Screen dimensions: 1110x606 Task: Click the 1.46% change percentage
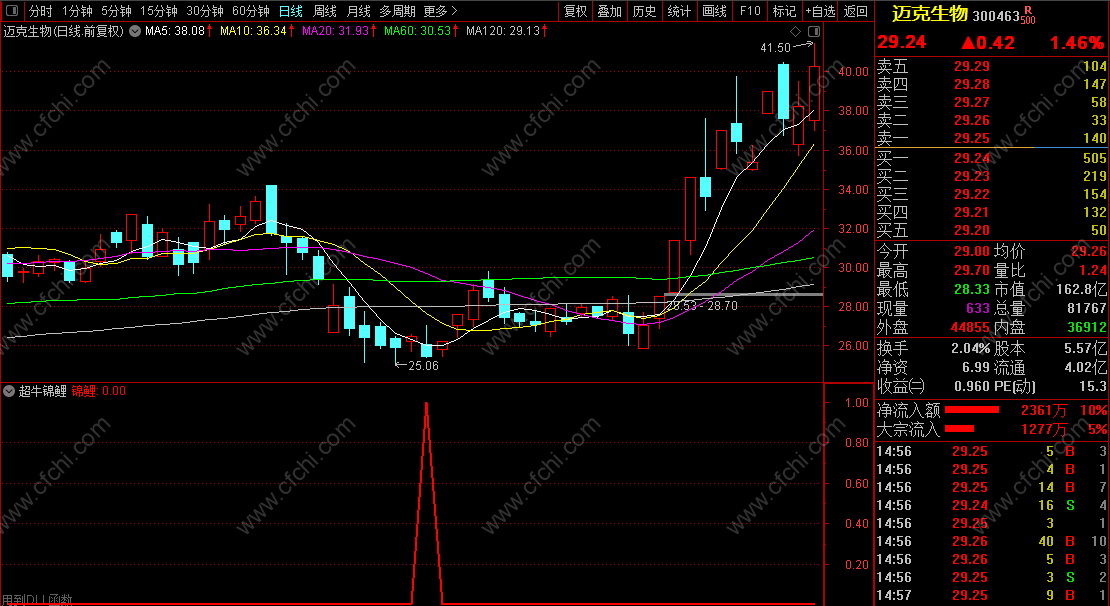1076,42
